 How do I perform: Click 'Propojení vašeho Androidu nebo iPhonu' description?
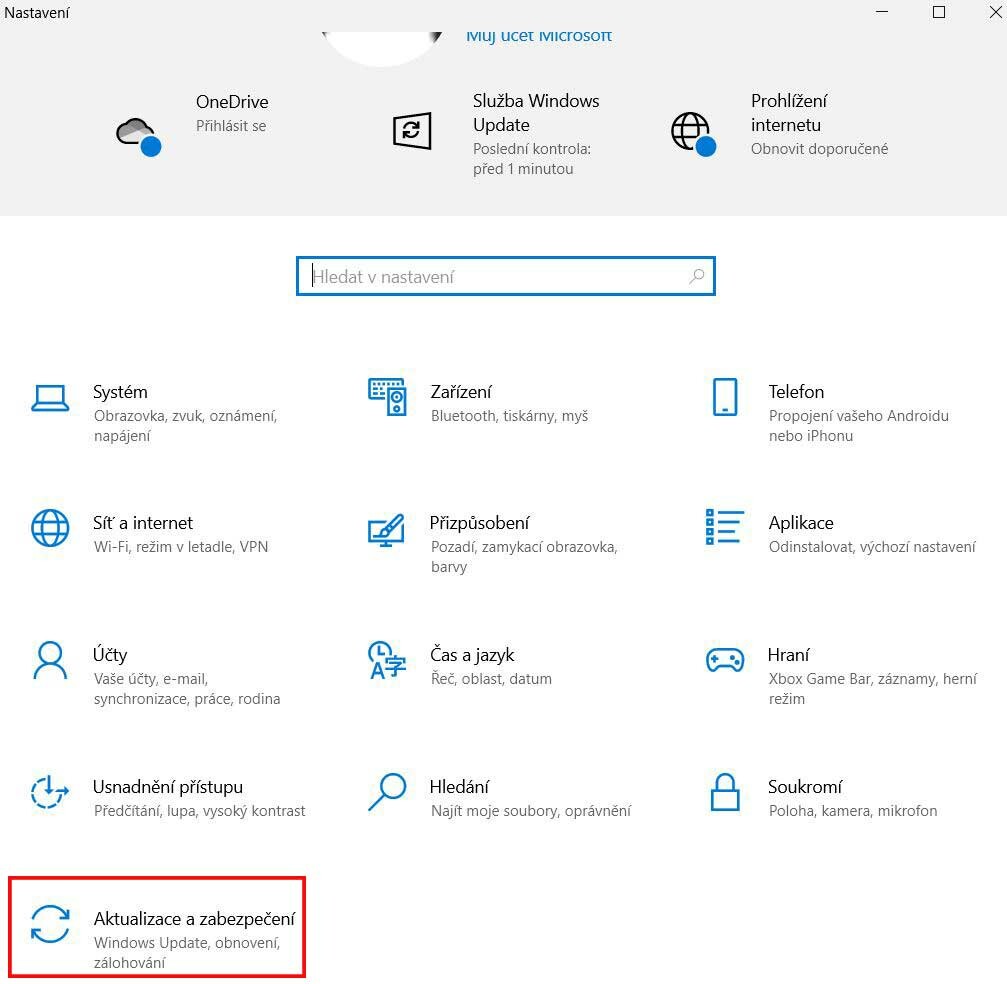tap(858, 426)
